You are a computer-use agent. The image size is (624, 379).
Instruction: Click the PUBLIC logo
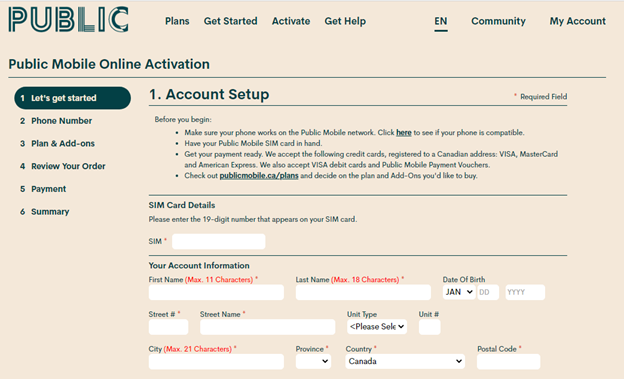[x=68, y=19]
